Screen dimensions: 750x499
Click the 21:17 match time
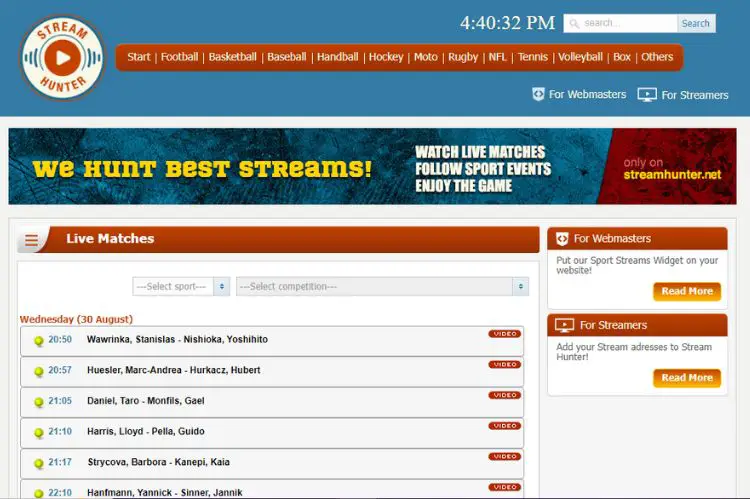click(x=60, y=462)
